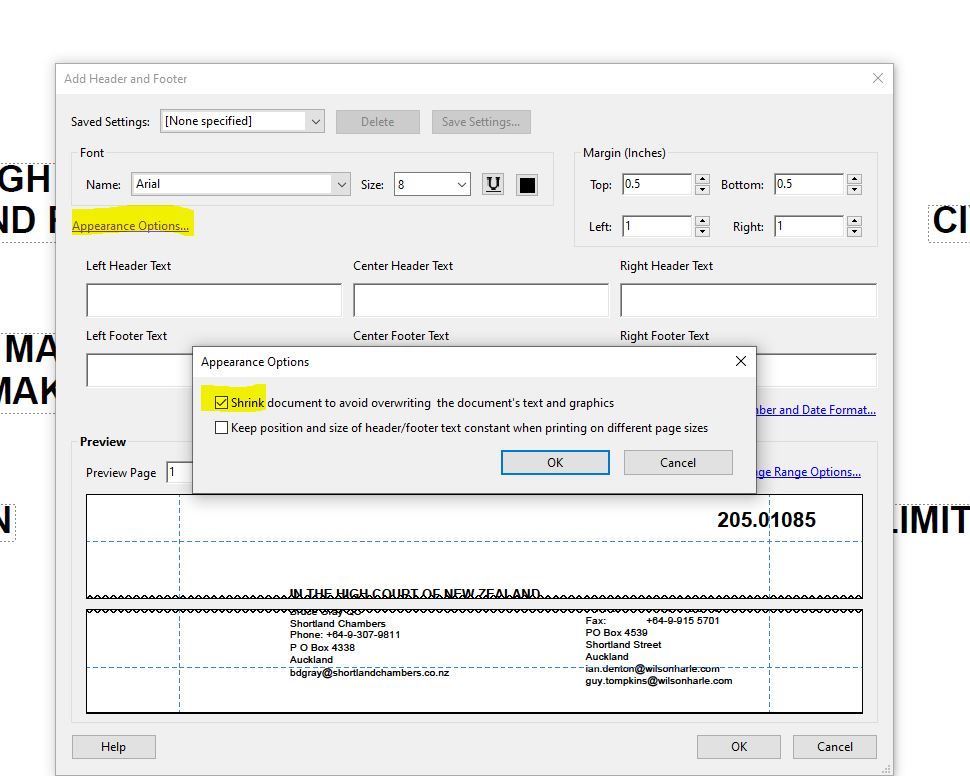Increase the Right margin value
The image size is (970, 776).
[x=854, y=221]
